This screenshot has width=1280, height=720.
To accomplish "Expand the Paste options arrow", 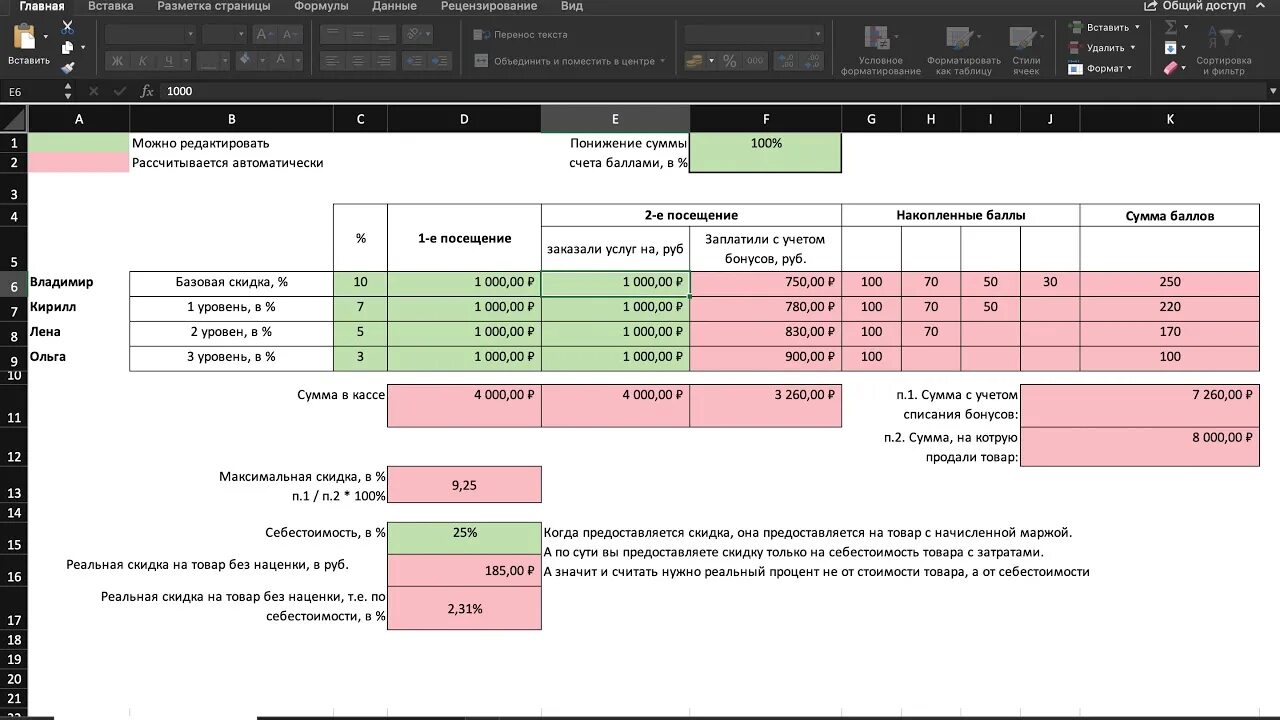I will [x=46, y=38].
